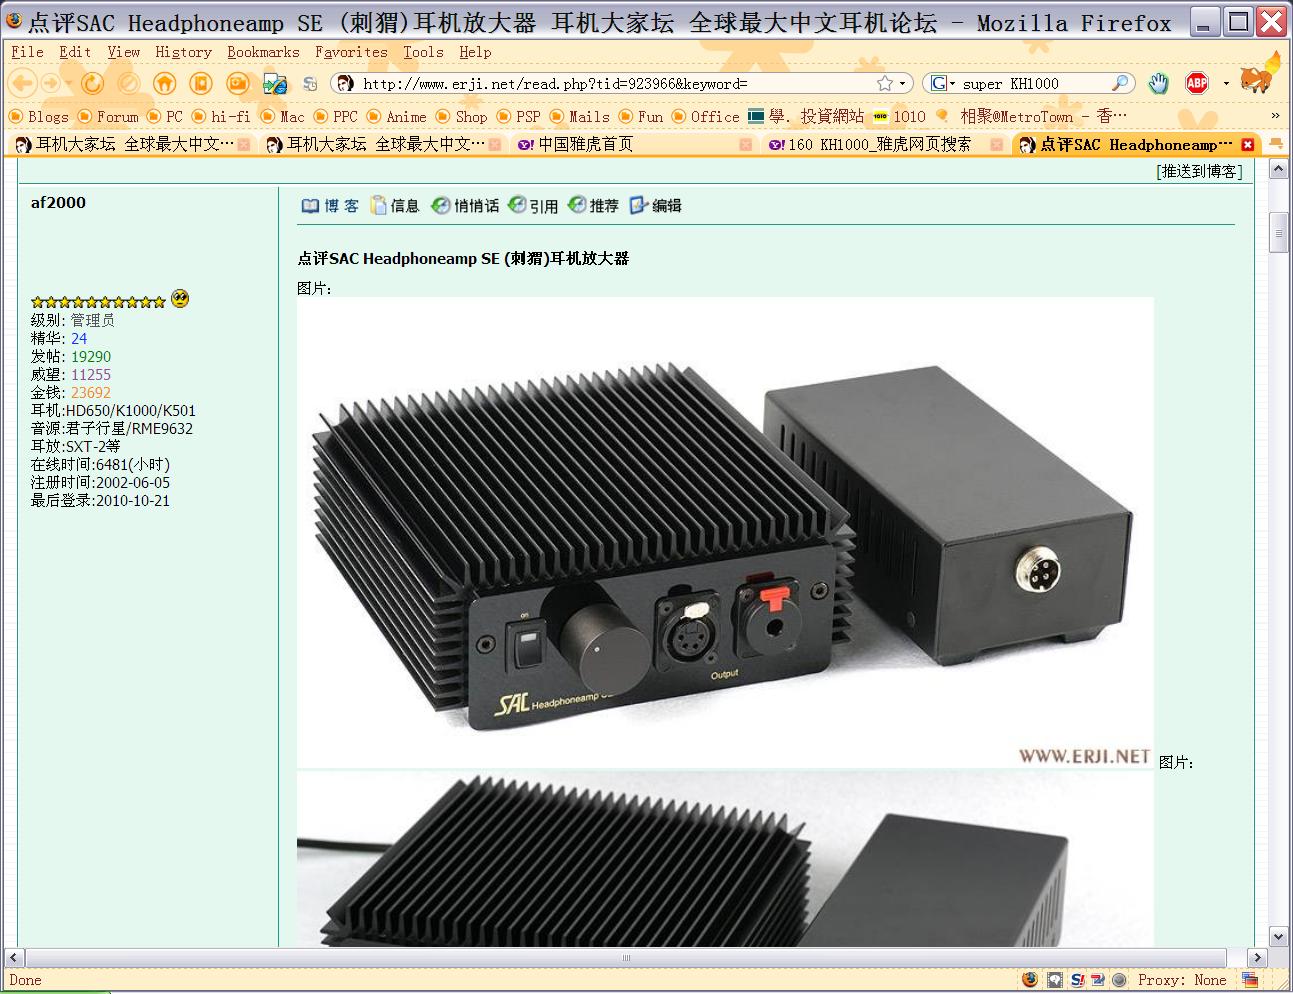This screenshot has height=994, width=1293.
Task: Click the small S icon before the address bar
Action: click(310, 84)
